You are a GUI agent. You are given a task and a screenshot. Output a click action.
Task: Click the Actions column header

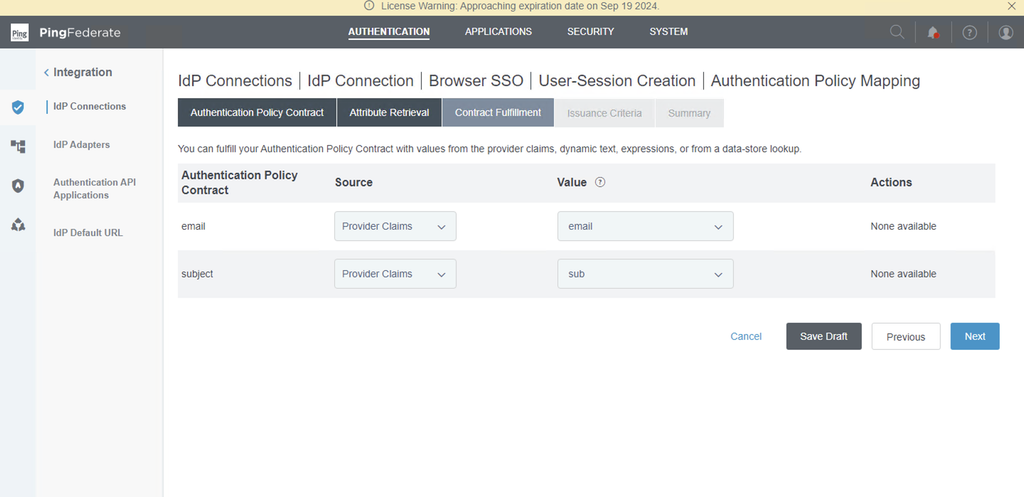(x=891, y=183)
